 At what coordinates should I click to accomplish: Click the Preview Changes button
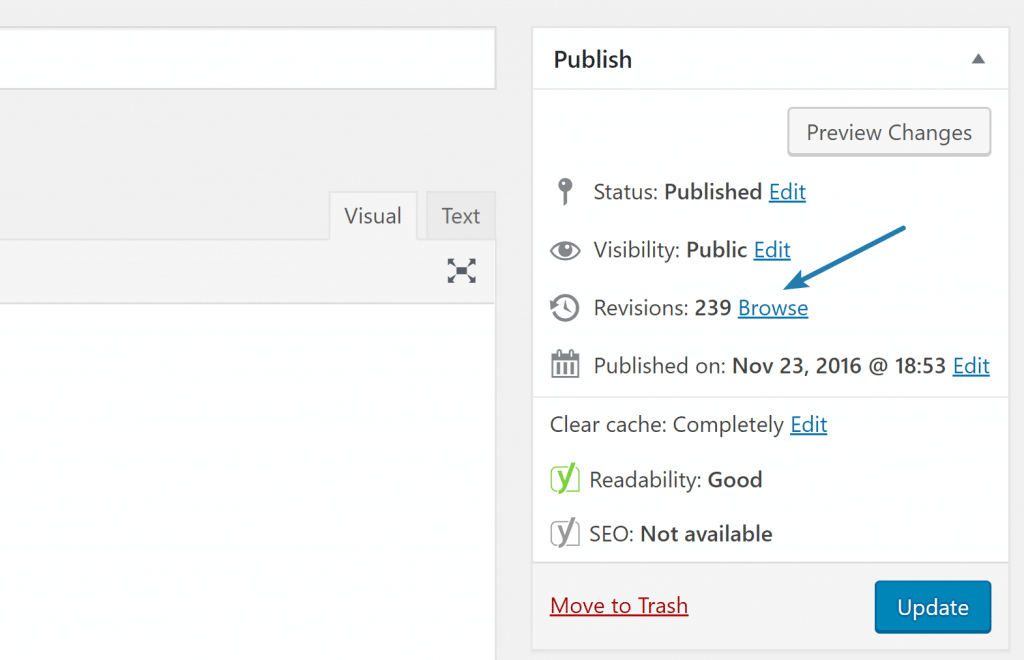click(x=888, y=132)
